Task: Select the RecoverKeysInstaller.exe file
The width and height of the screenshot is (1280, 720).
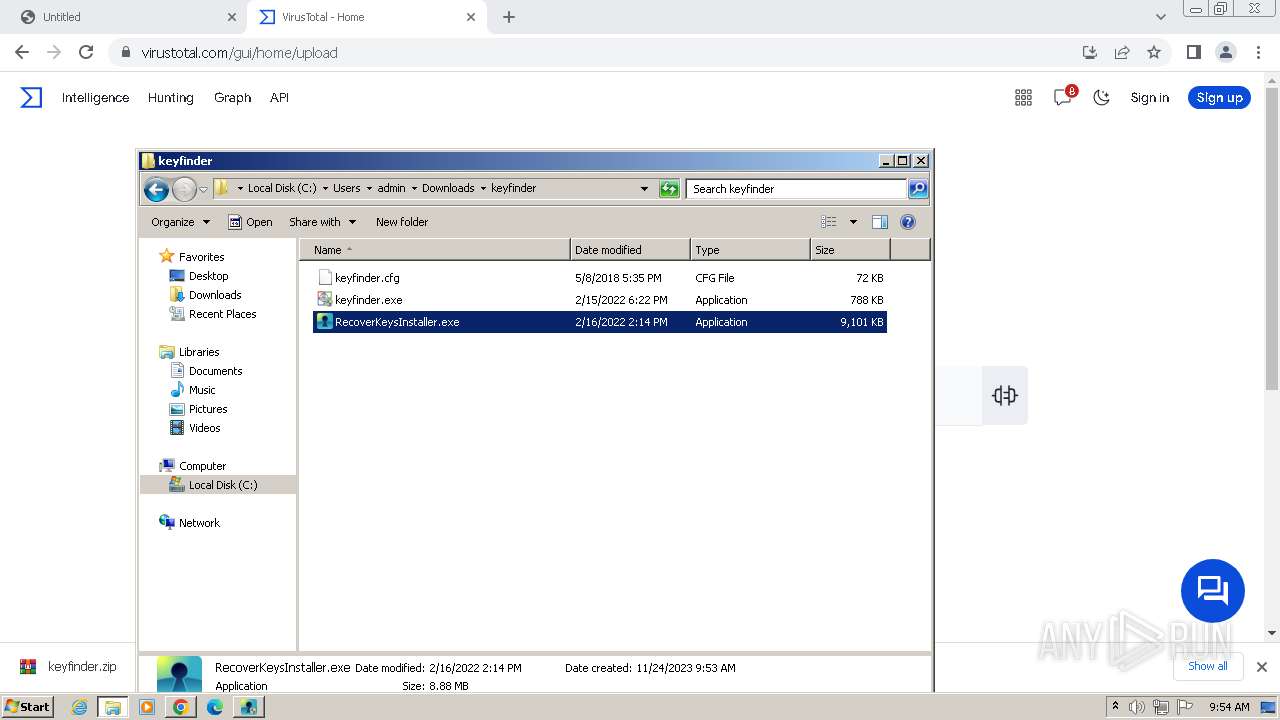Action: click(600, 322)
